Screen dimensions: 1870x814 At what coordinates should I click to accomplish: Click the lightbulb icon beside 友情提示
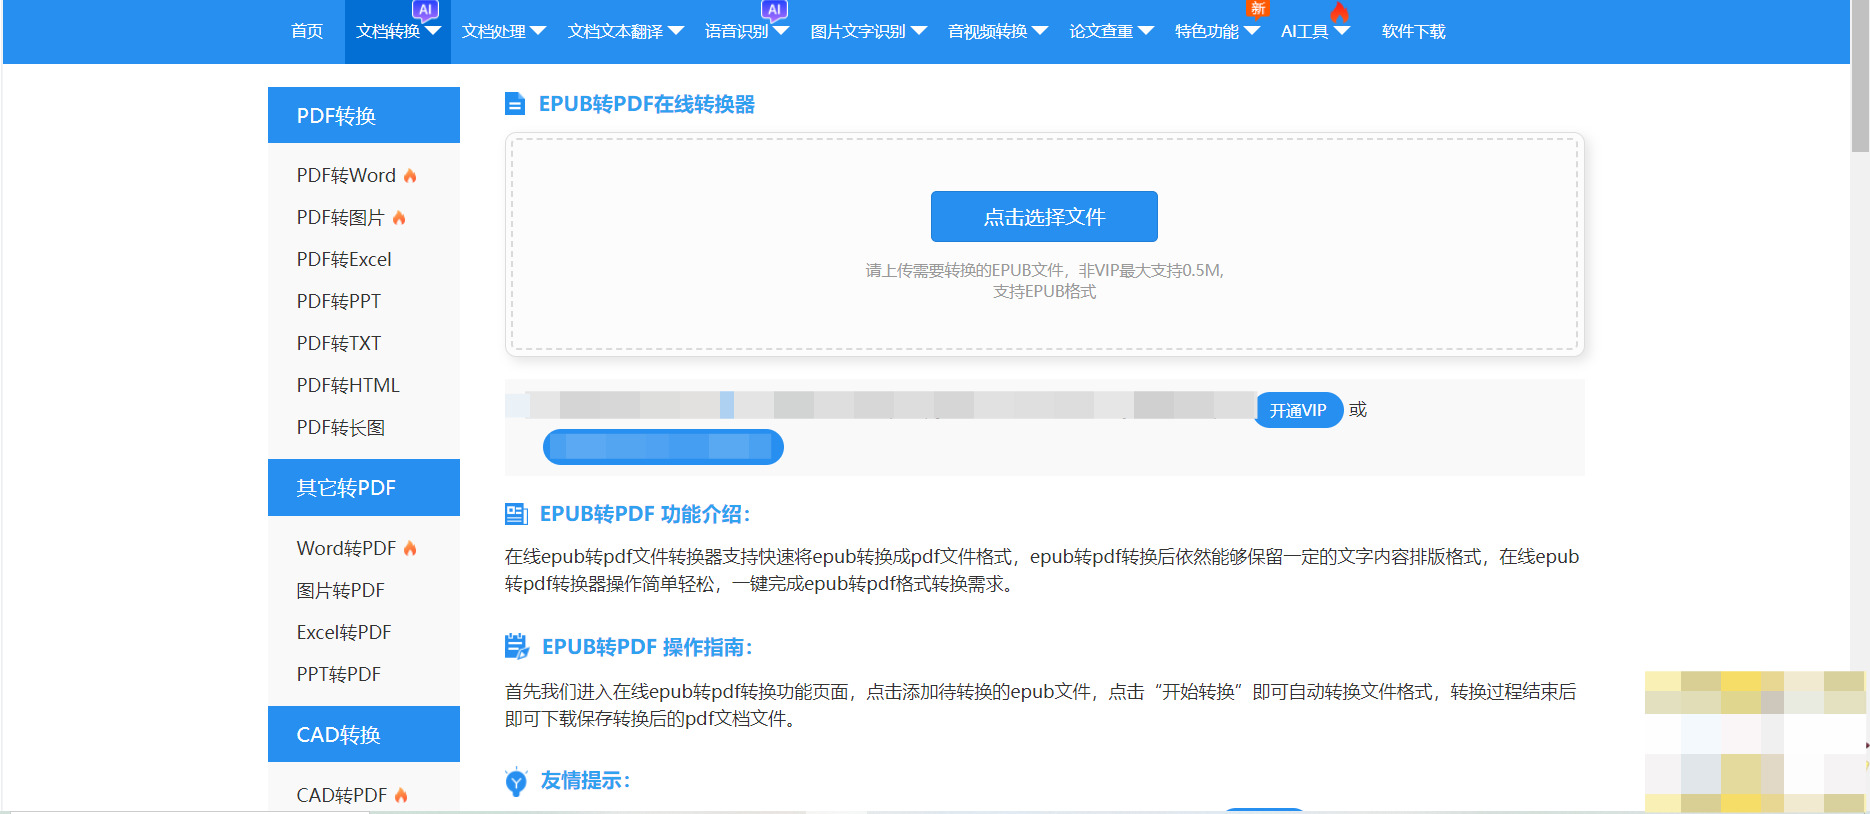point(516,781)
